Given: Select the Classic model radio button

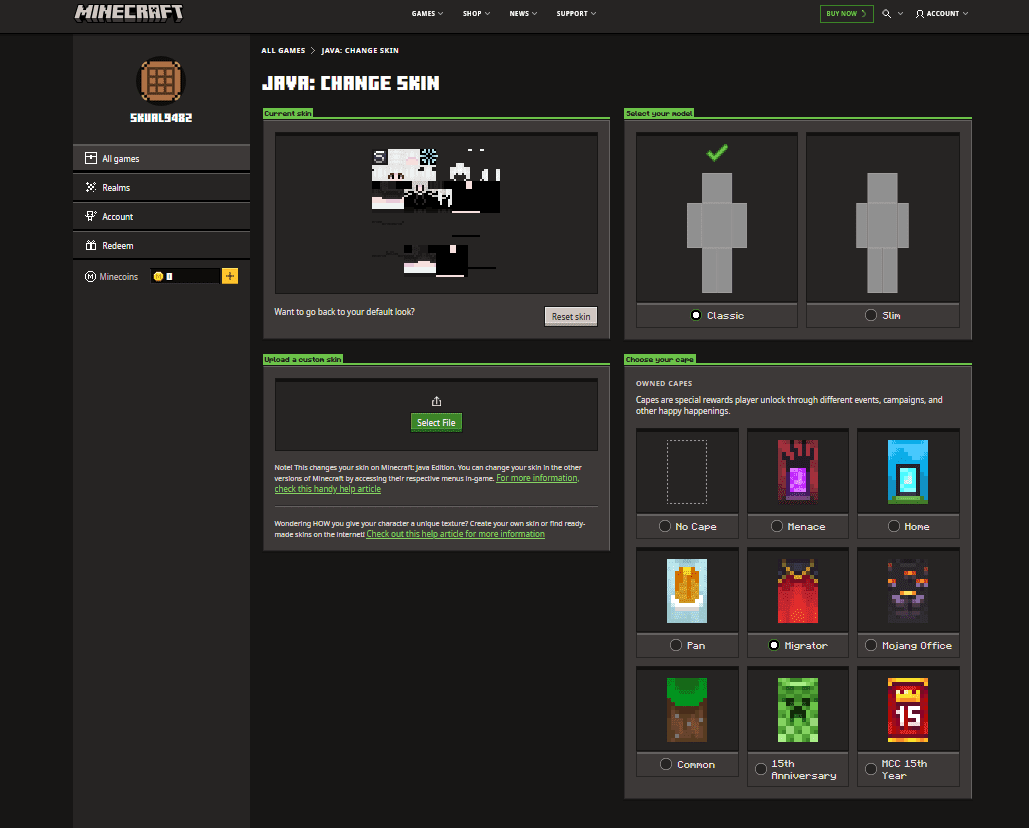Looking at the screenshot, I should 696,316.
